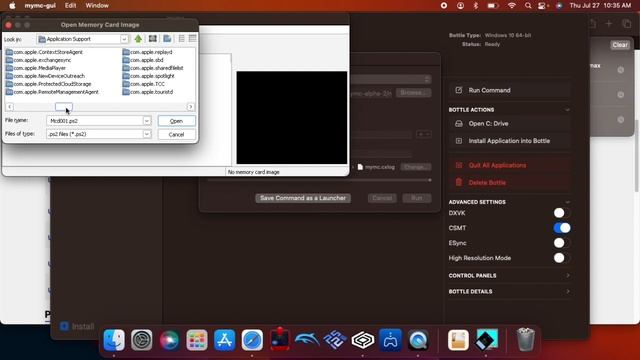
Task: Select folder com.apple.spotlight
Action: pyautogui.click(x=149, y=76)
